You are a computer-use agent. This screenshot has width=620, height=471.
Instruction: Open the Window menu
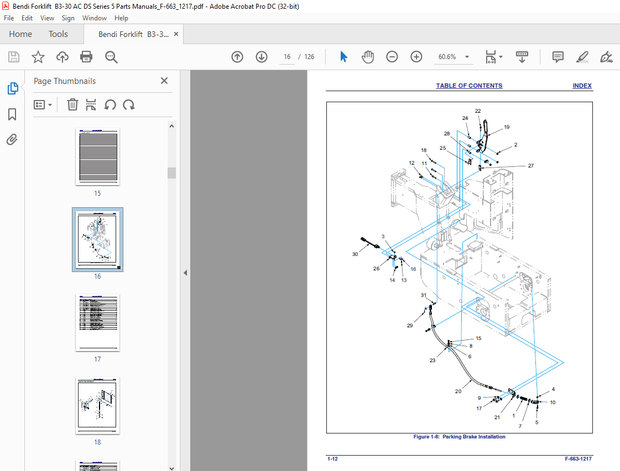pos(94,18)
